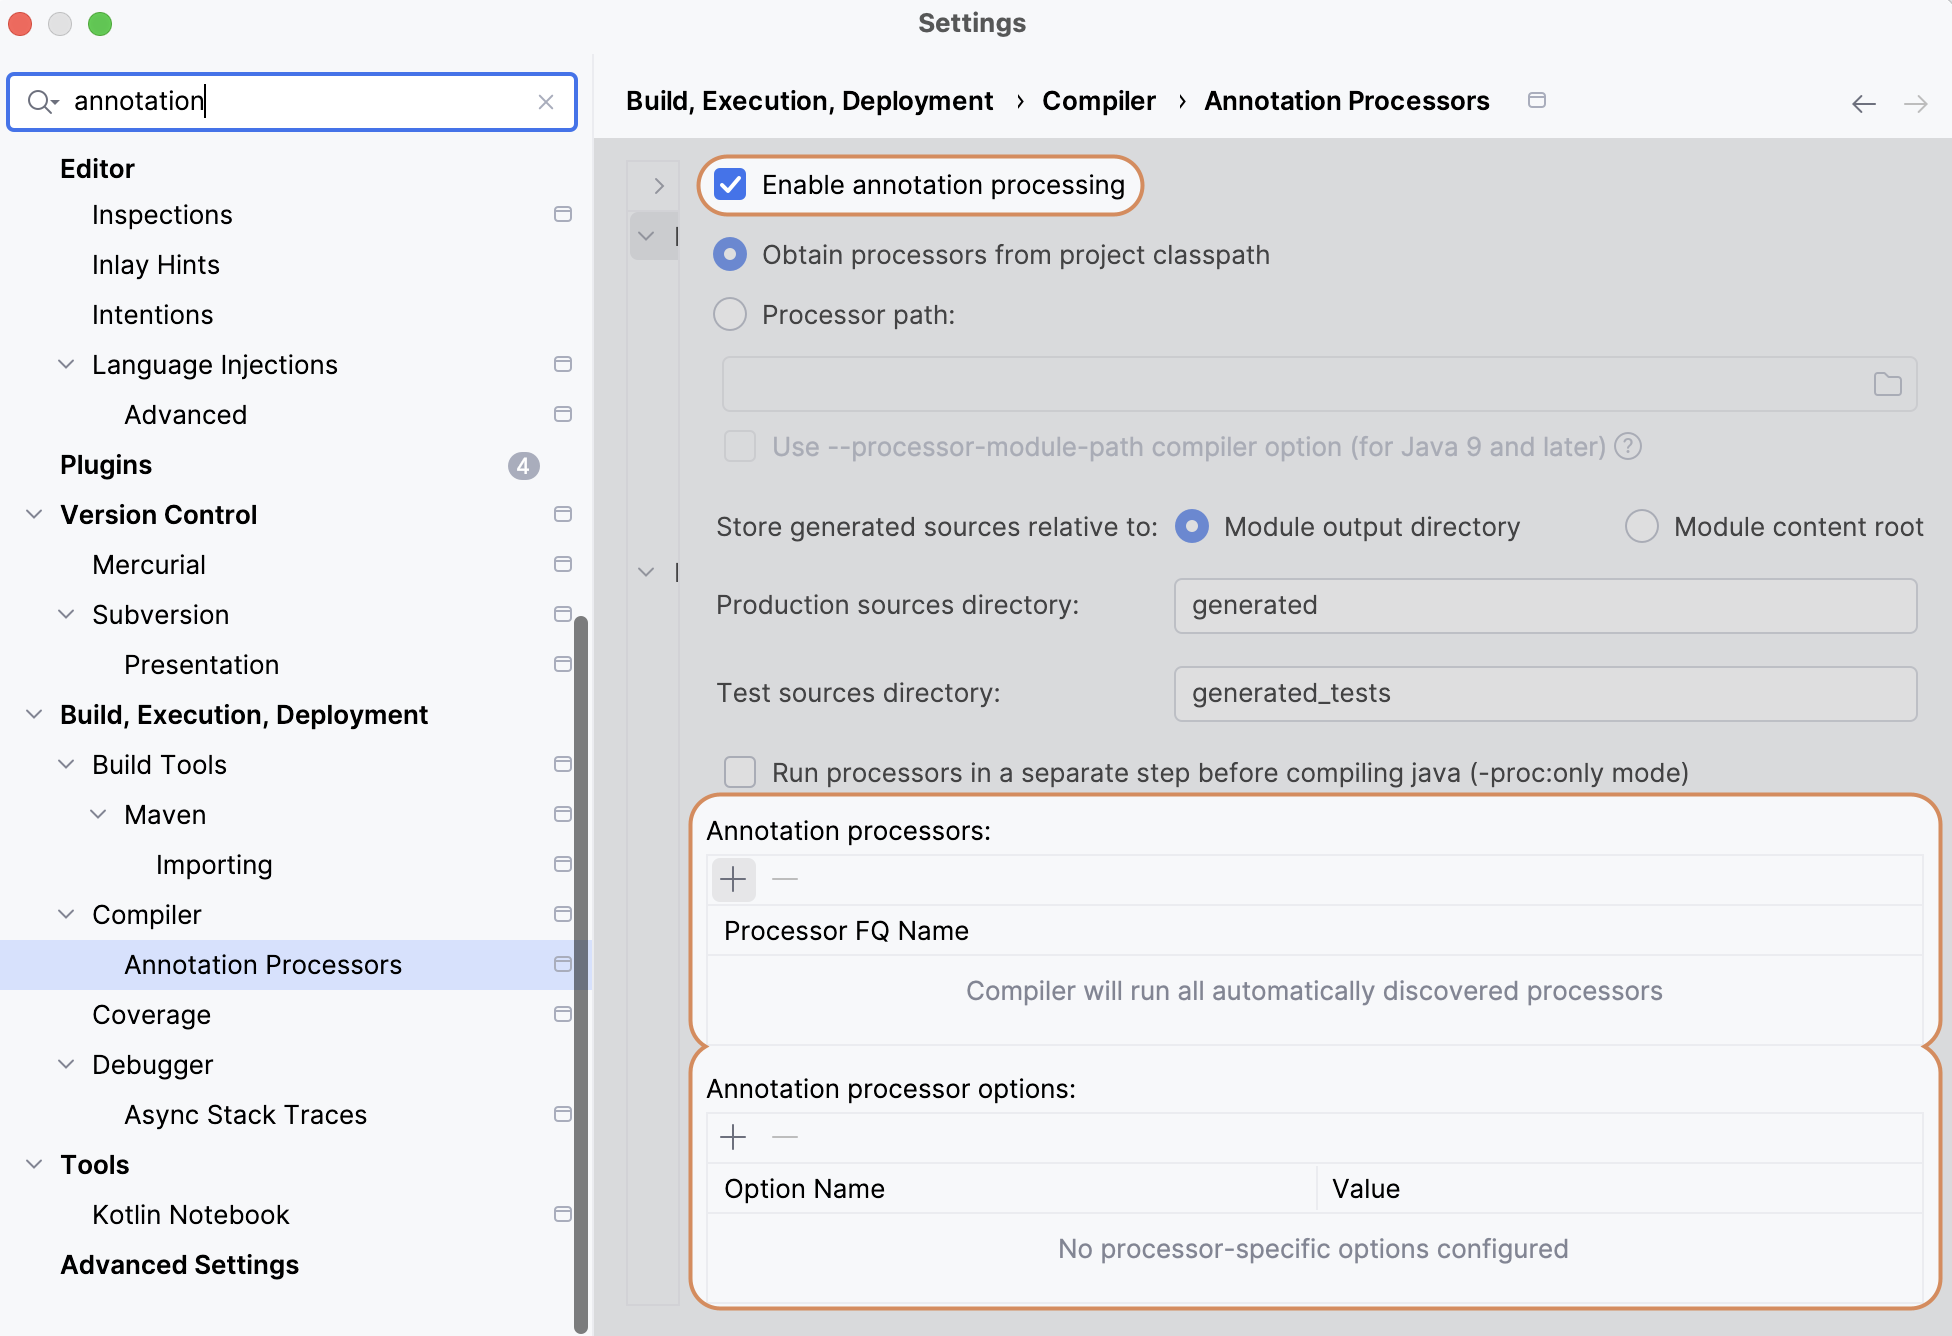Edit the Test sources directory field

coord(1544,692)
